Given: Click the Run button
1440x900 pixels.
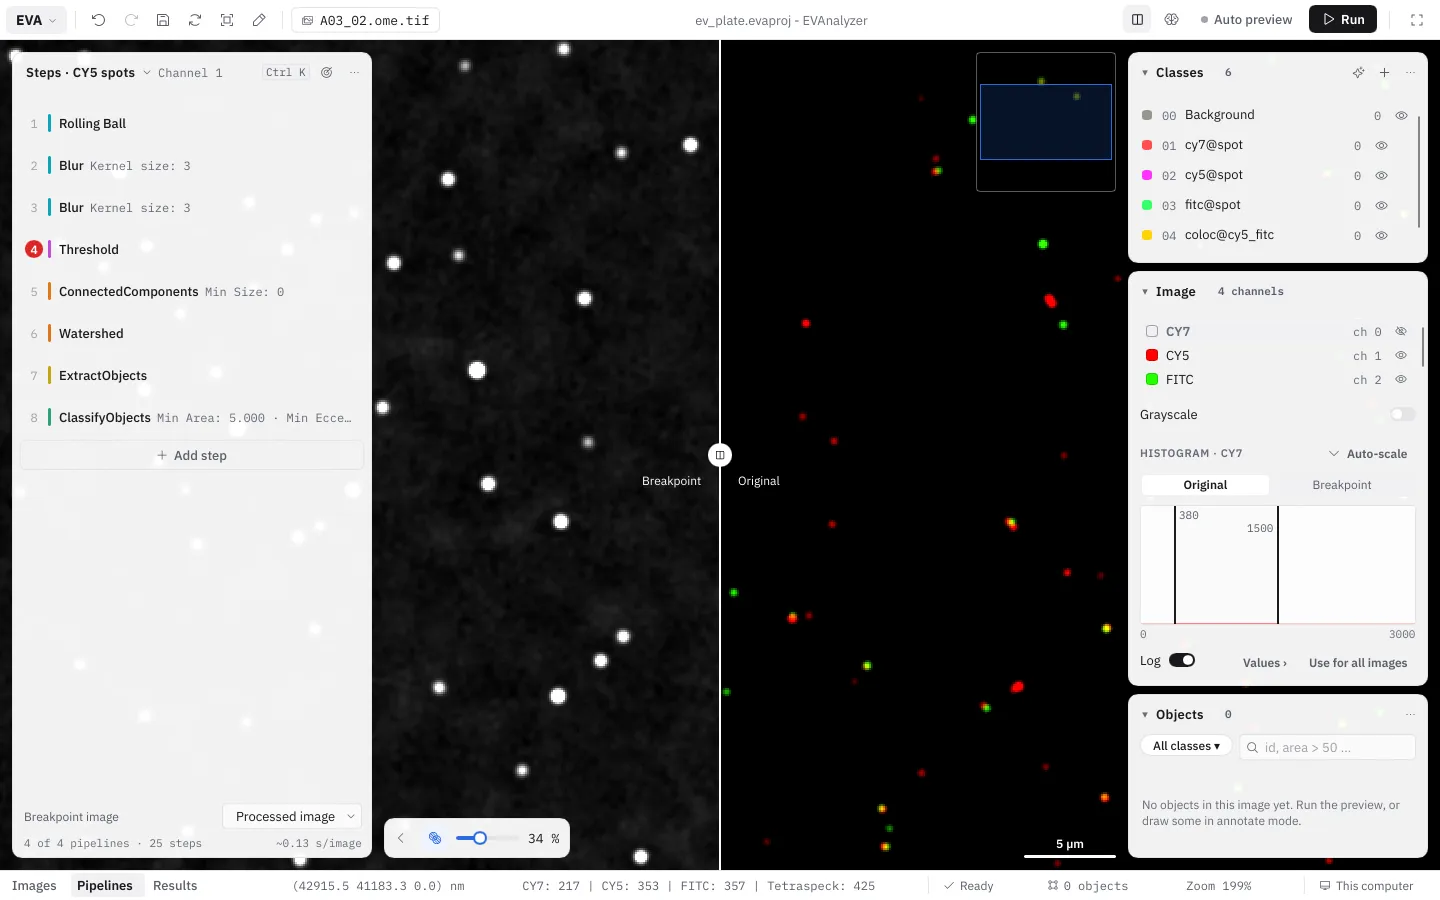Looking at the screenshot, I should tap(1343, 19).
